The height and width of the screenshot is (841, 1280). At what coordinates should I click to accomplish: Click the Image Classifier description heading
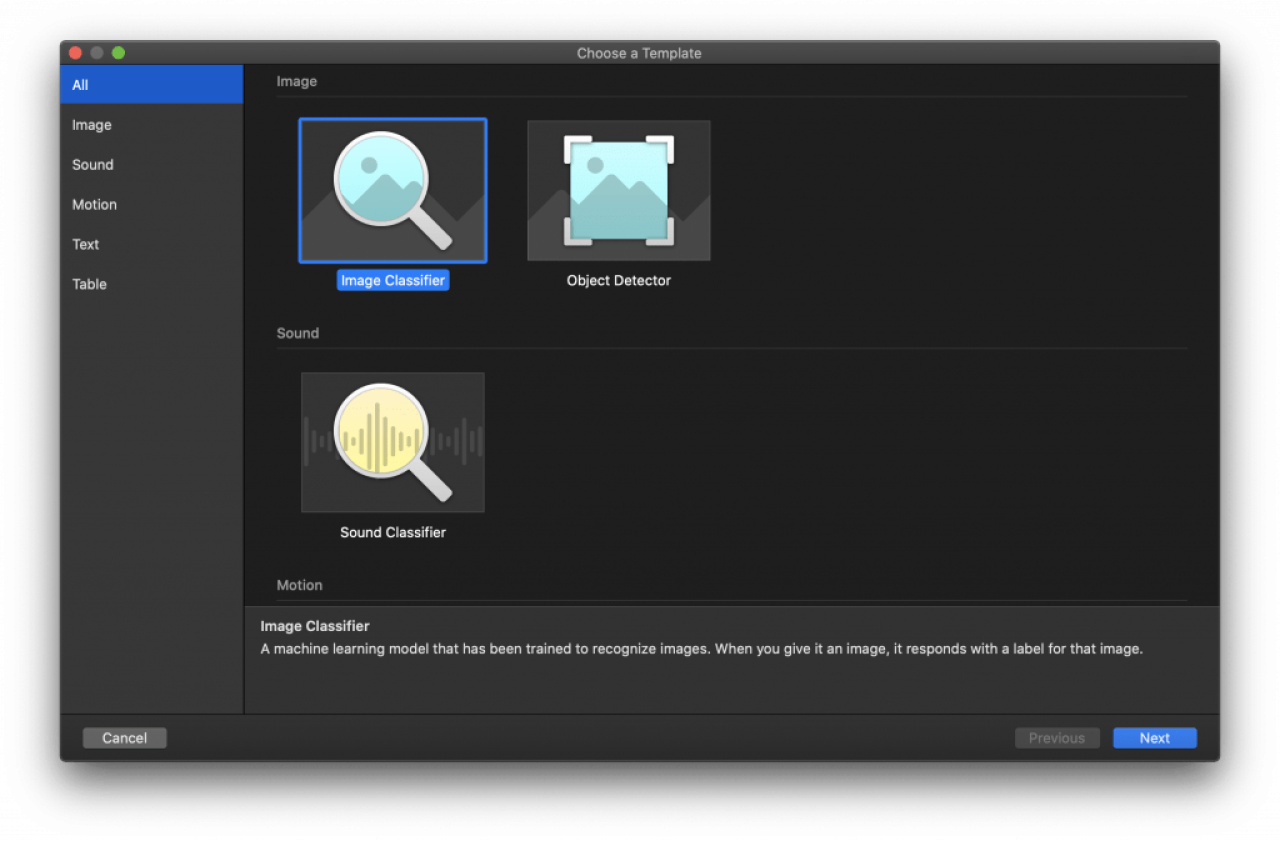point(315,626)
